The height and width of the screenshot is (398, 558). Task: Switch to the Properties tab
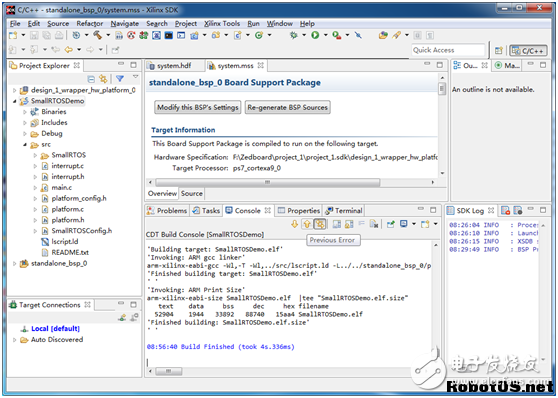299,211
